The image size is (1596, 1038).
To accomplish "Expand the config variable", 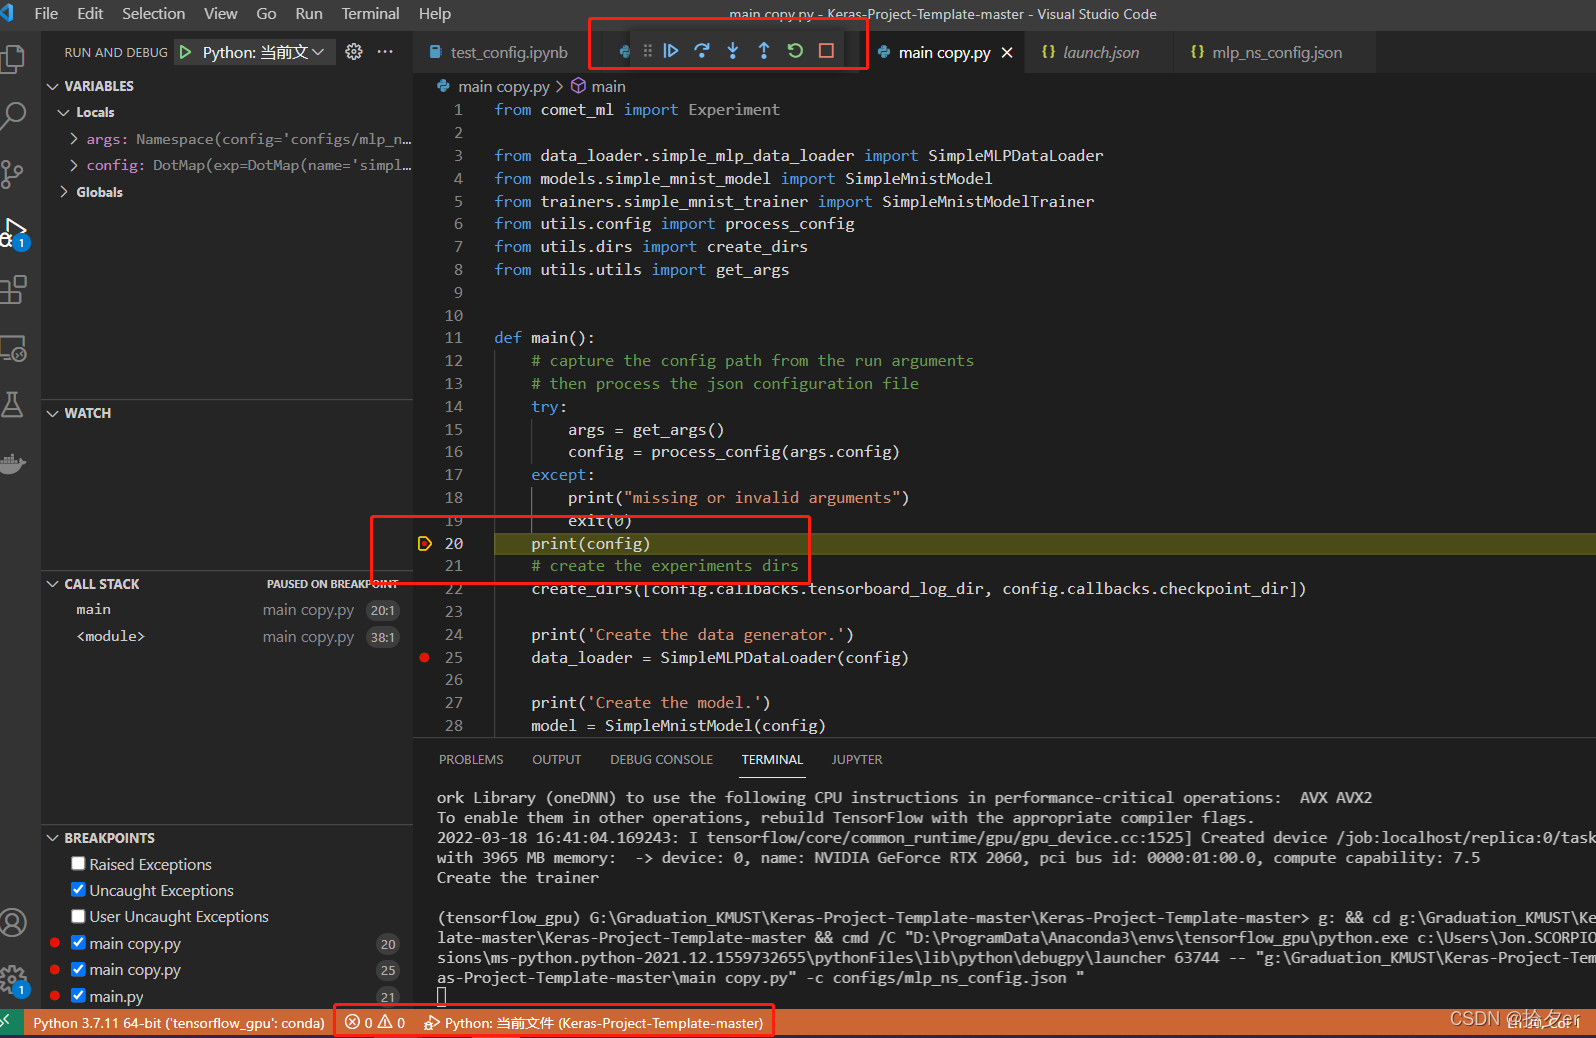I will coord(74,165).
